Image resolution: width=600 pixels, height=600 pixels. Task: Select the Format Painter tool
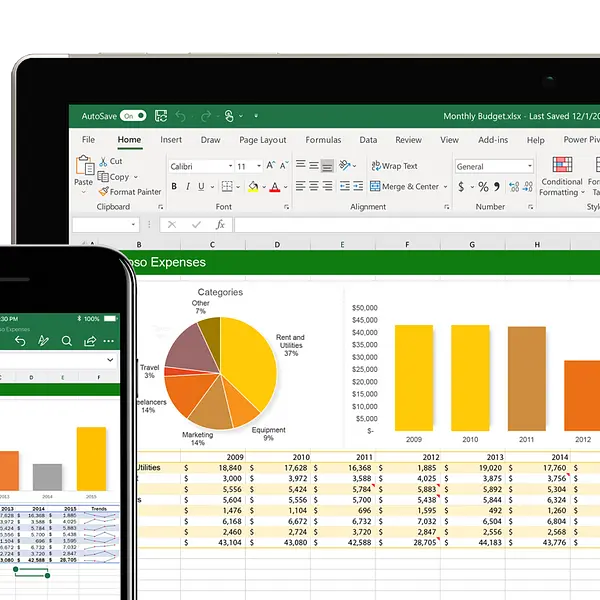point(130,192)
